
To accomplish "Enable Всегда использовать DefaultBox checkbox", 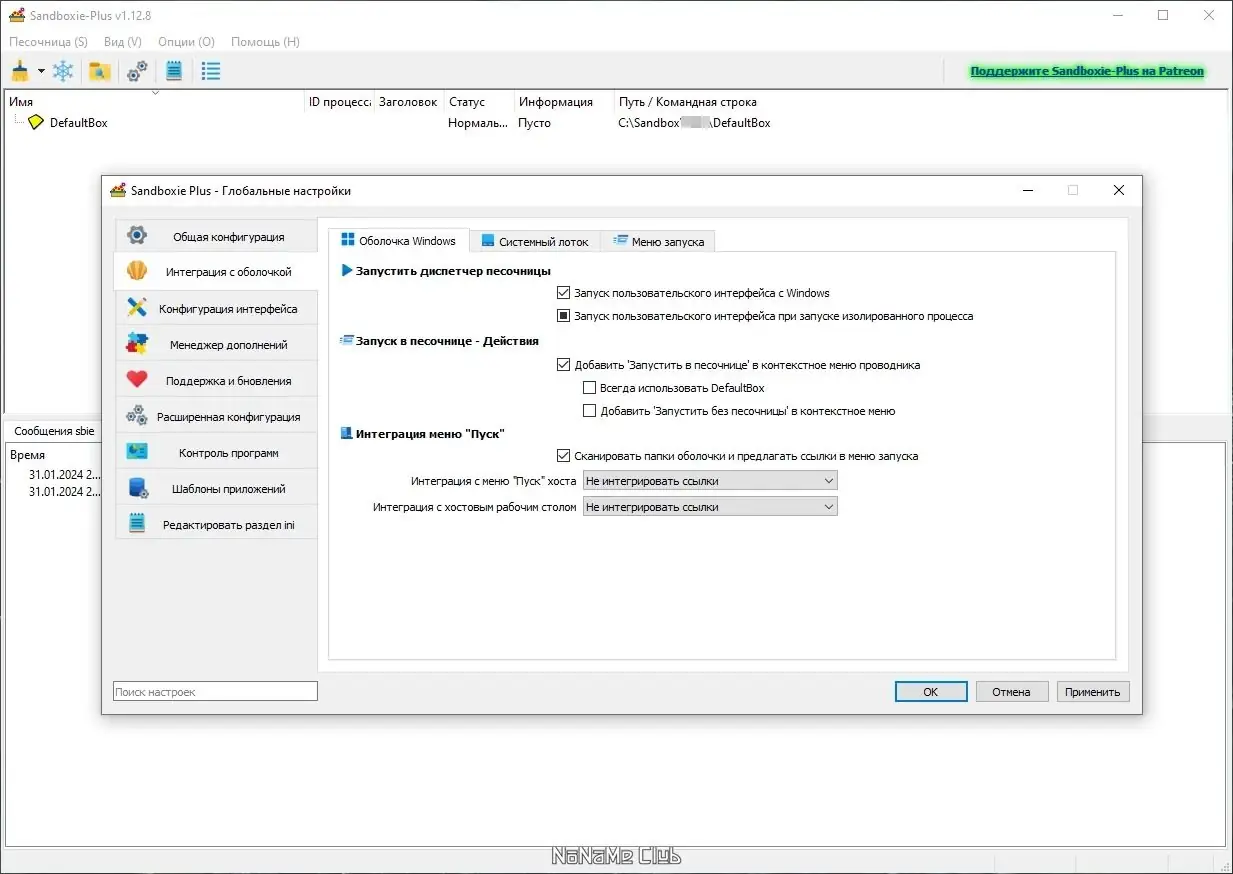I will click(589, 388).
